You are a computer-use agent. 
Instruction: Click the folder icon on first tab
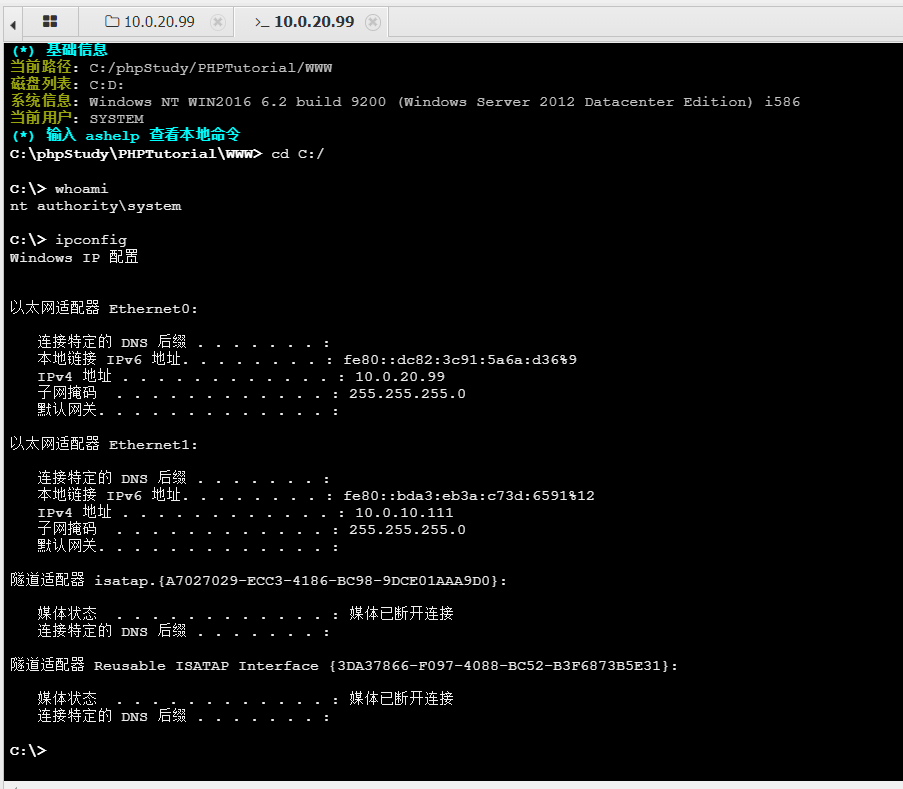click(112, 22)
